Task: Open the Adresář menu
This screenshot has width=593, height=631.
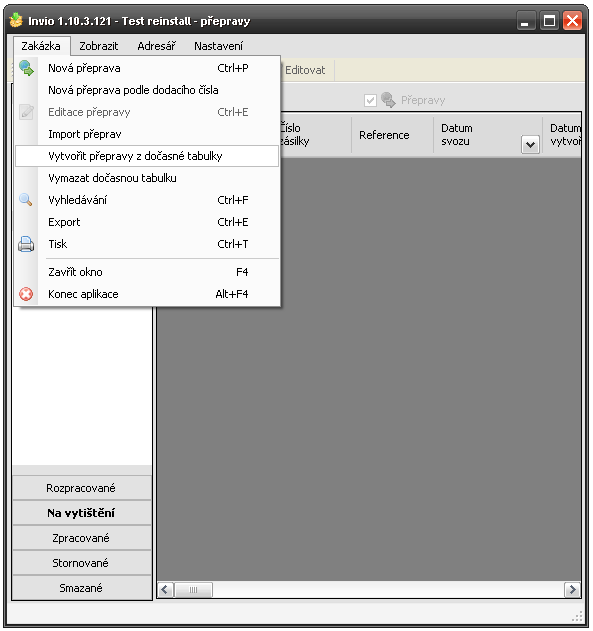Action: coord(156,46)
